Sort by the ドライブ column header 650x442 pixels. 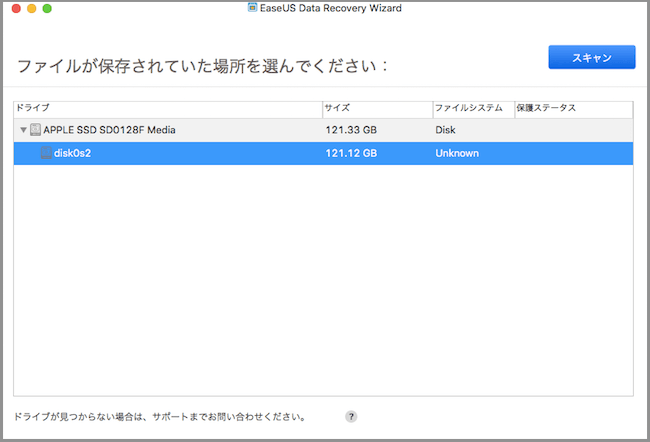point(168,110)
